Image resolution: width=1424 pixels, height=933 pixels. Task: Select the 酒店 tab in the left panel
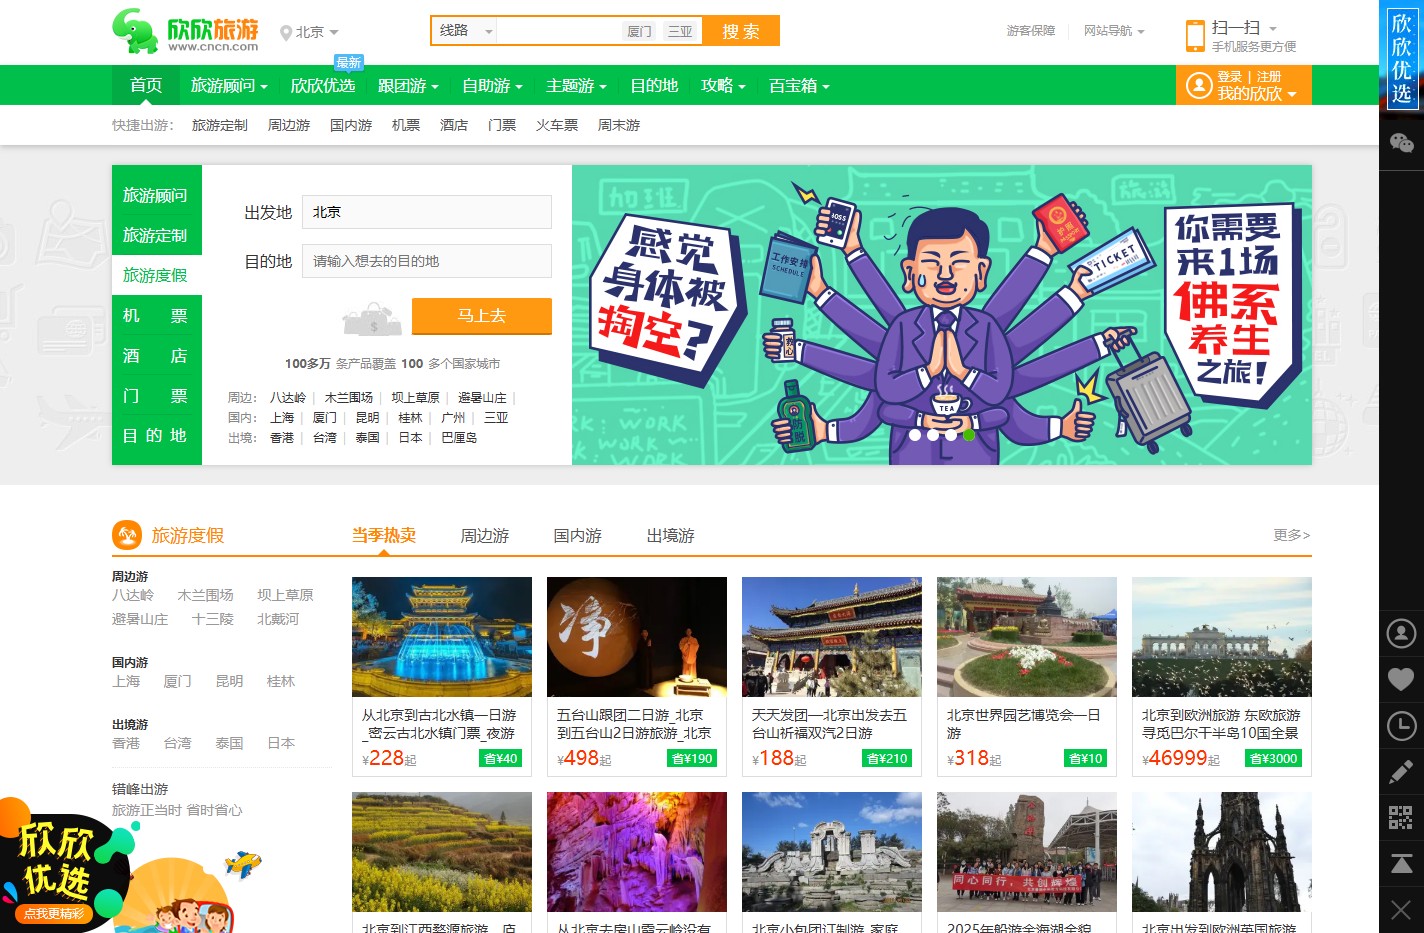(x=157, y=355)
